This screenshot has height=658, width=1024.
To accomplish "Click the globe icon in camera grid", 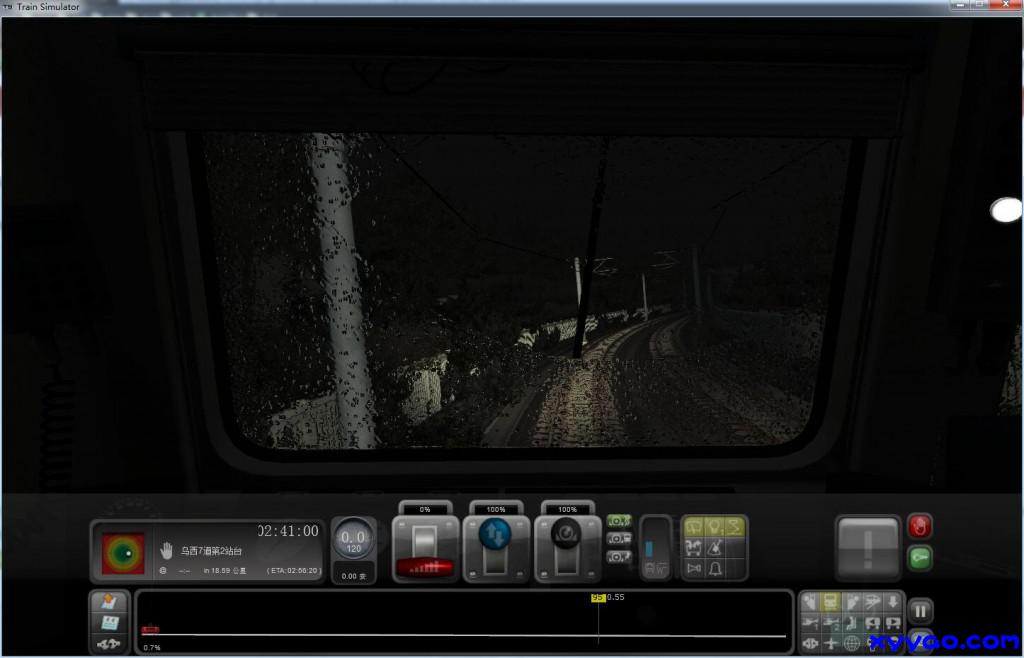I will [852, 642].
